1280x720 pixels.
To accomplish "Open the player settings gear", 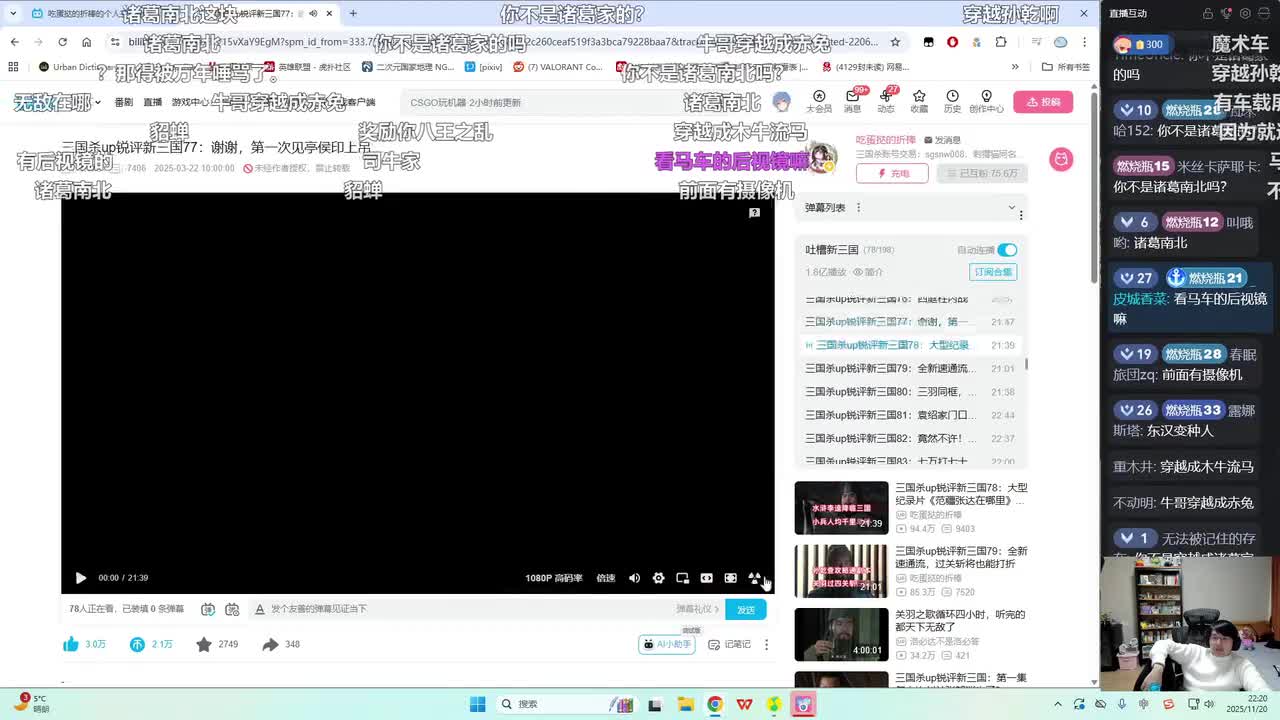I will pos(658,578).
